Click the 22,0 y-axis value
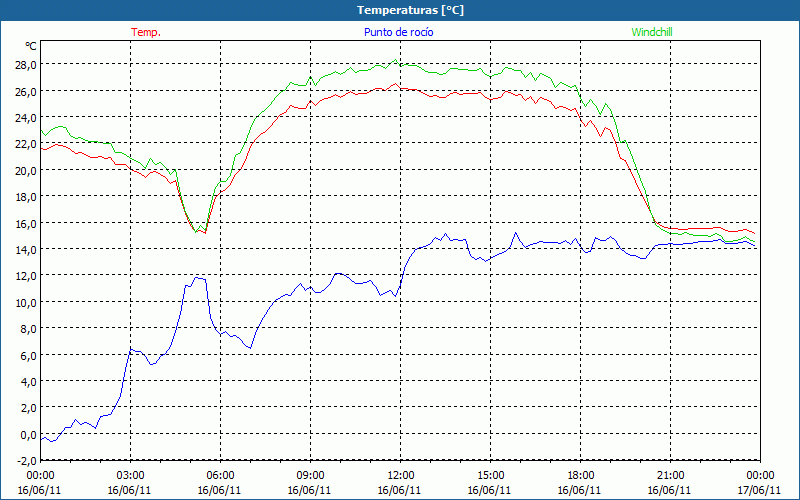Screen dimensions: 800x500 (x=26, y=144)
